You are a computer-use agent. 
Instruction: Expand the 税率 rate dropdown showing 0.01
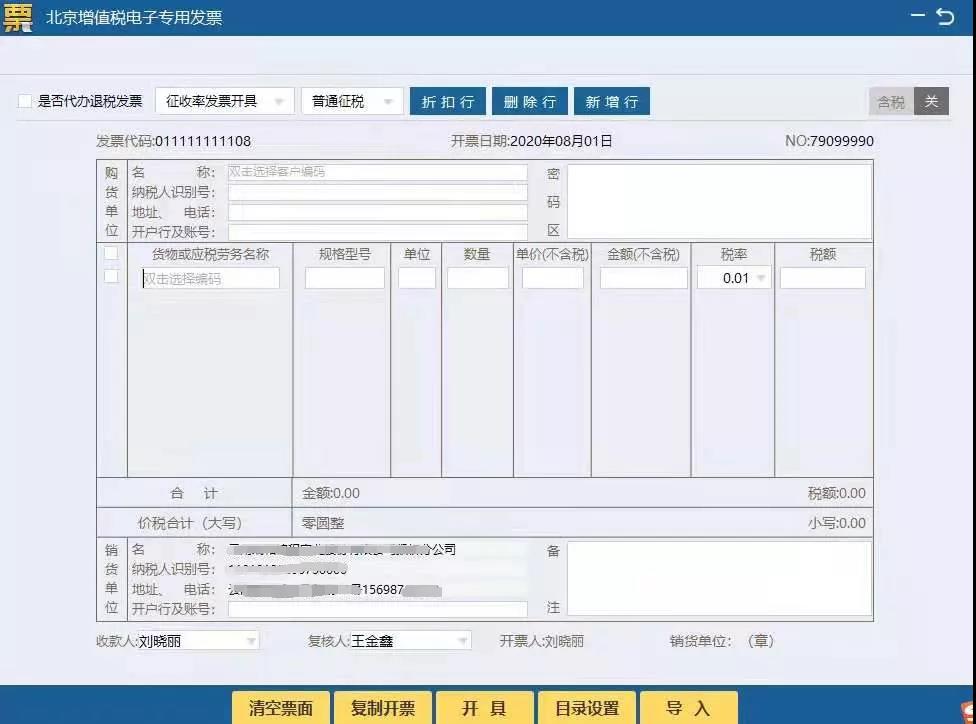759,278
